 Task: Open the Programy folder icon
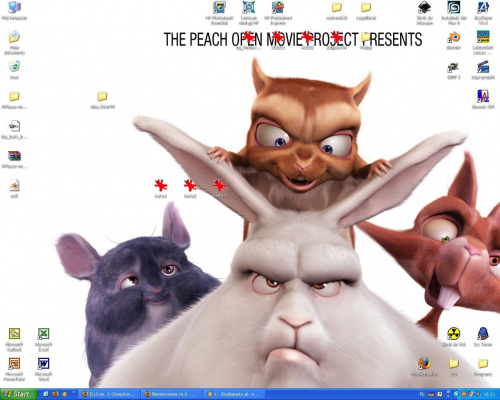[x=483, y=363]
